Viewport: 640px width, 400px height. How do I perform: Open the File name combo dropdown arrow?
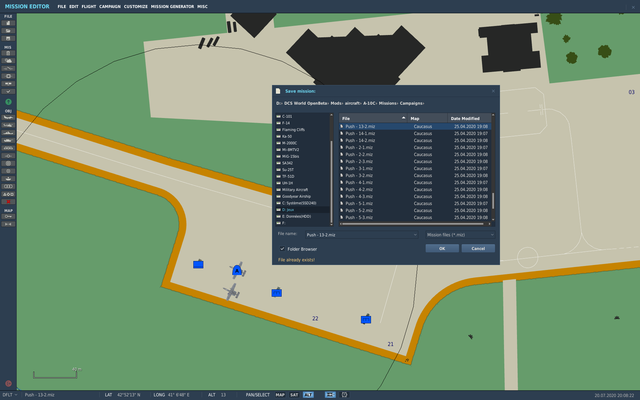click(415, 235)
